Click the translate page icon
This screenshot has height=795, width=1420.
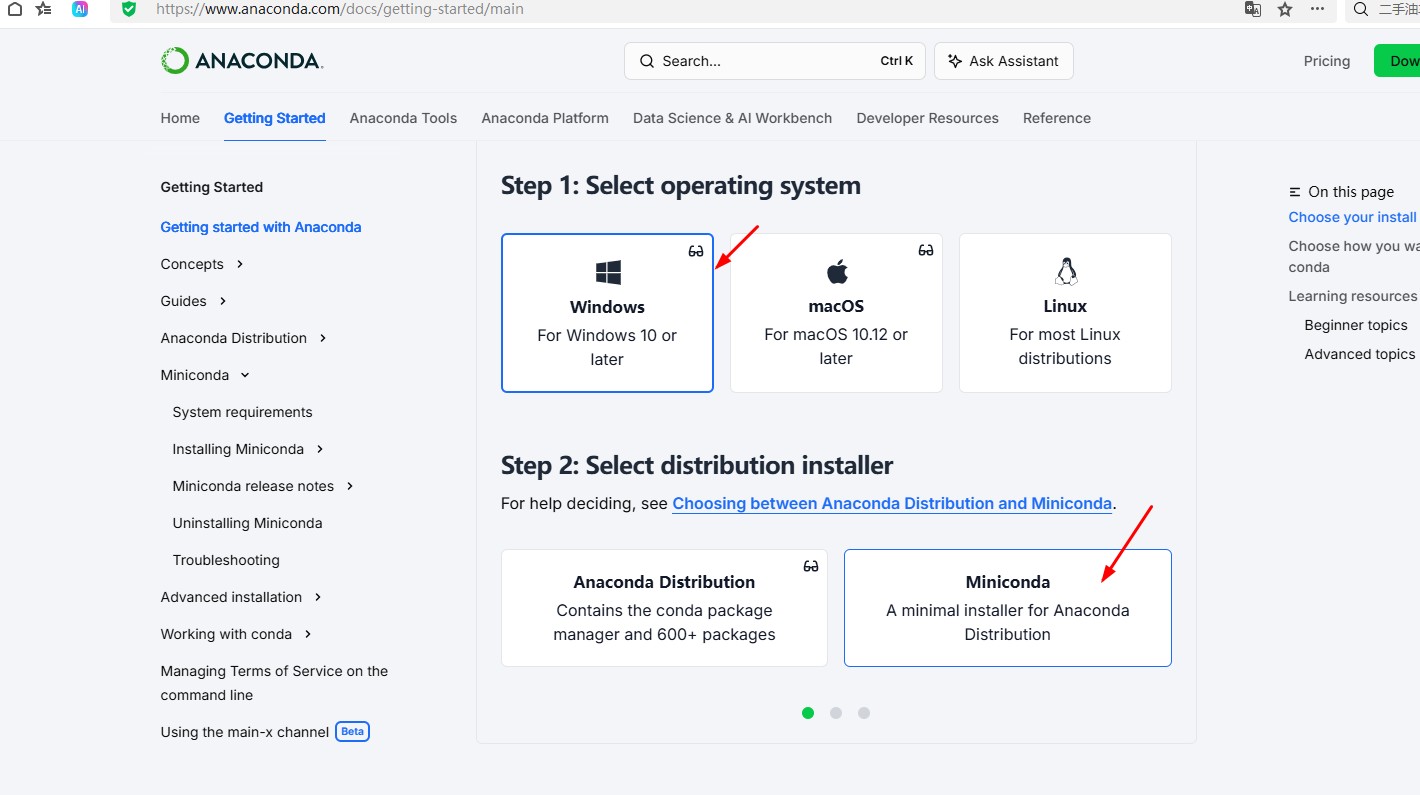pos(1252,9)
